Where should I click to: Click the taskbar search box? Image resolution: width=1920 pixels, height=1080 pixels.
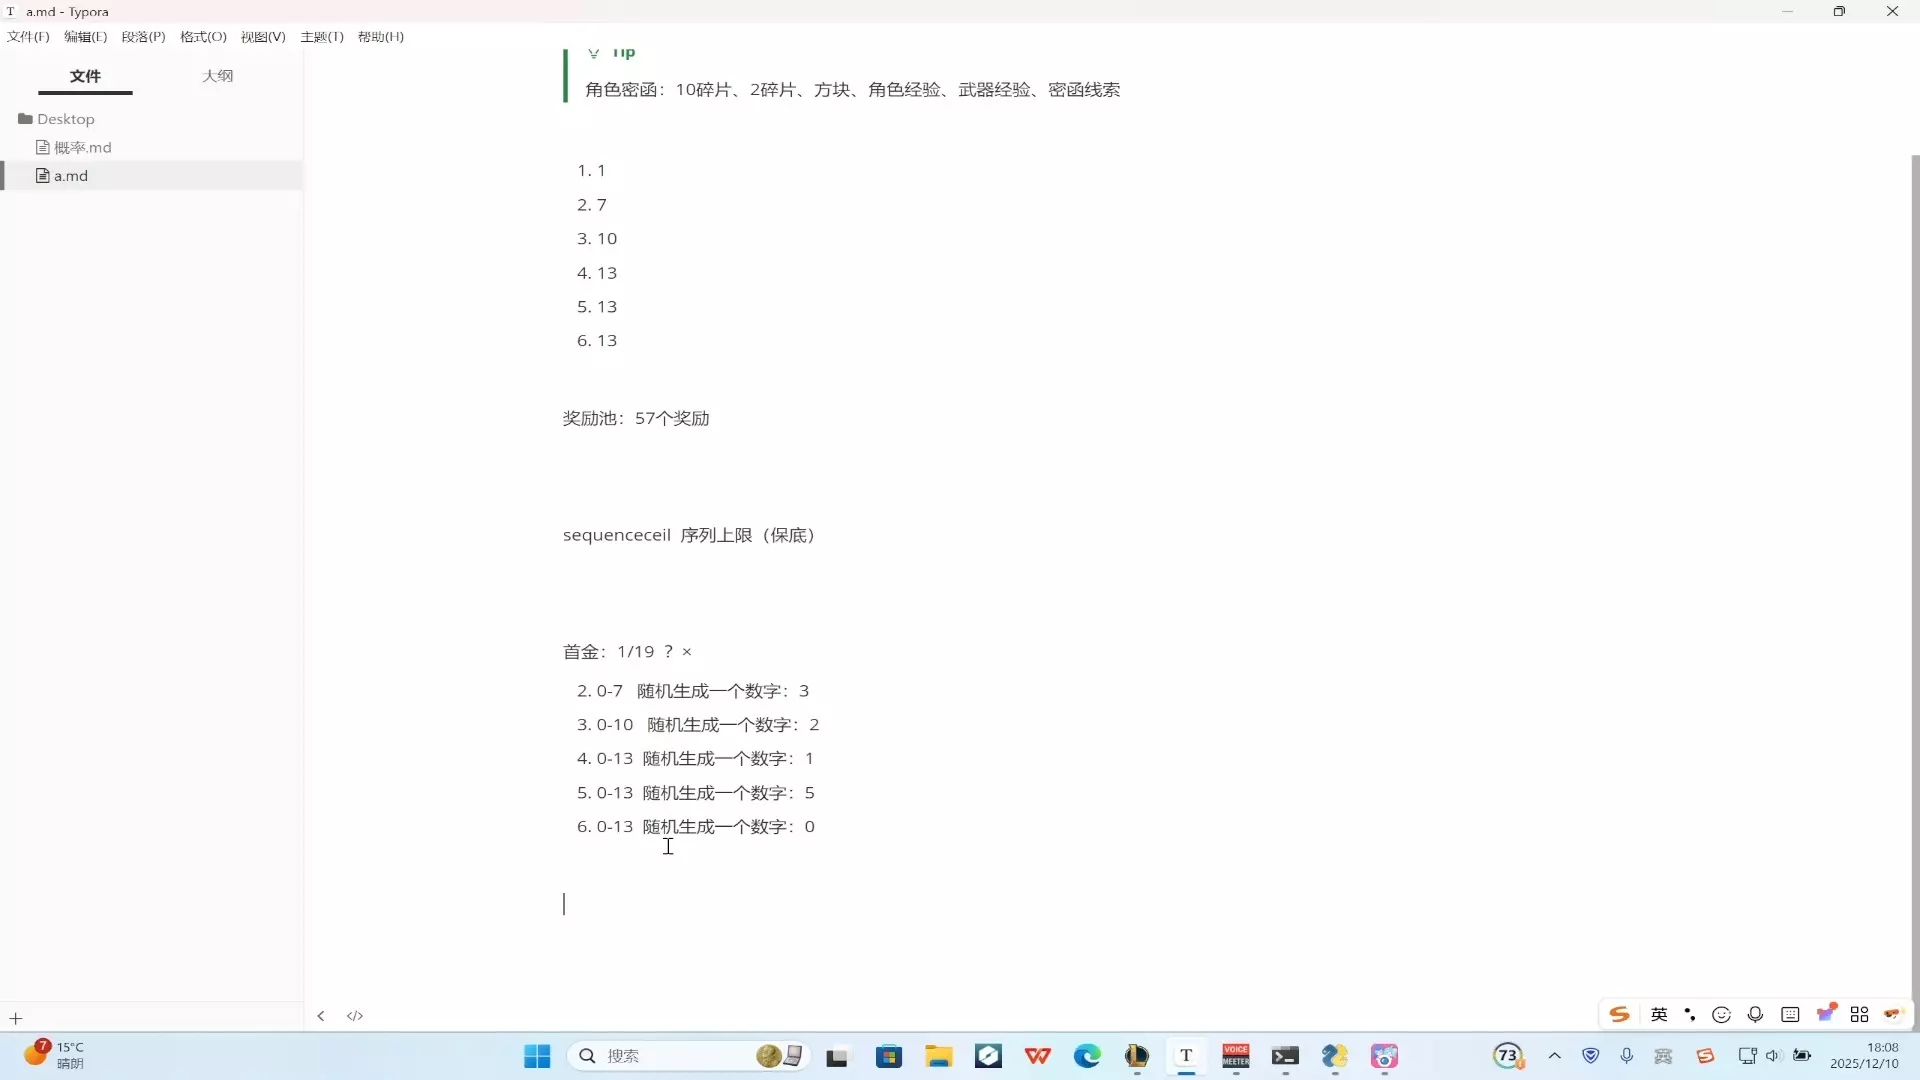click(660, 1056)
